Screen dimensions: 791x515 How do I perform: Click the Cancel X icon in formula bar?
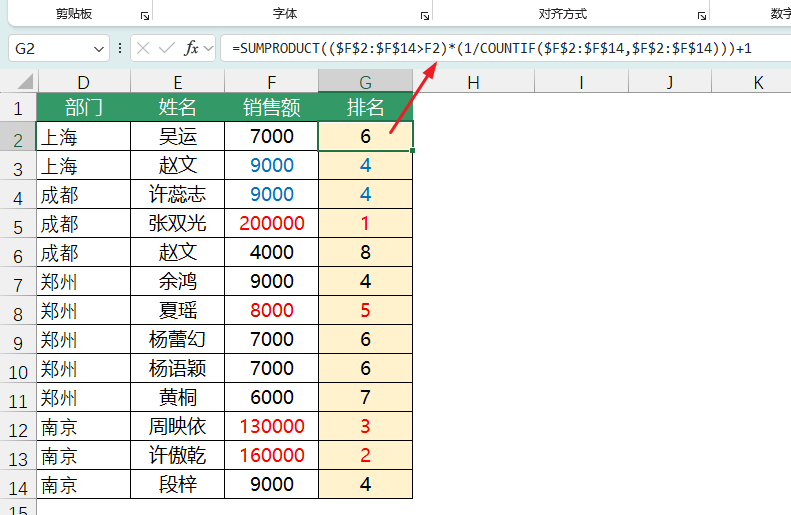(x=143, y=48)
